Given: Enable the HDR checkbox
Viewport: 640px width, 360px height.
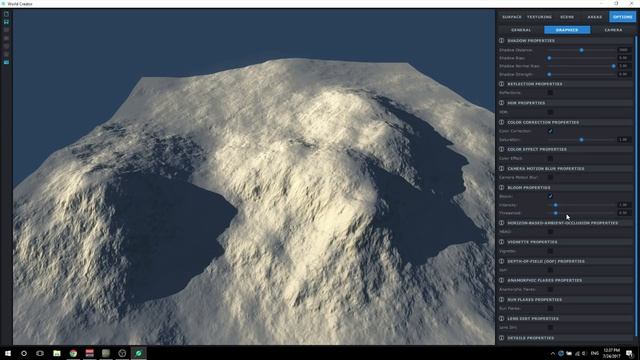Looking at the screenshot, I should (550, 112).
